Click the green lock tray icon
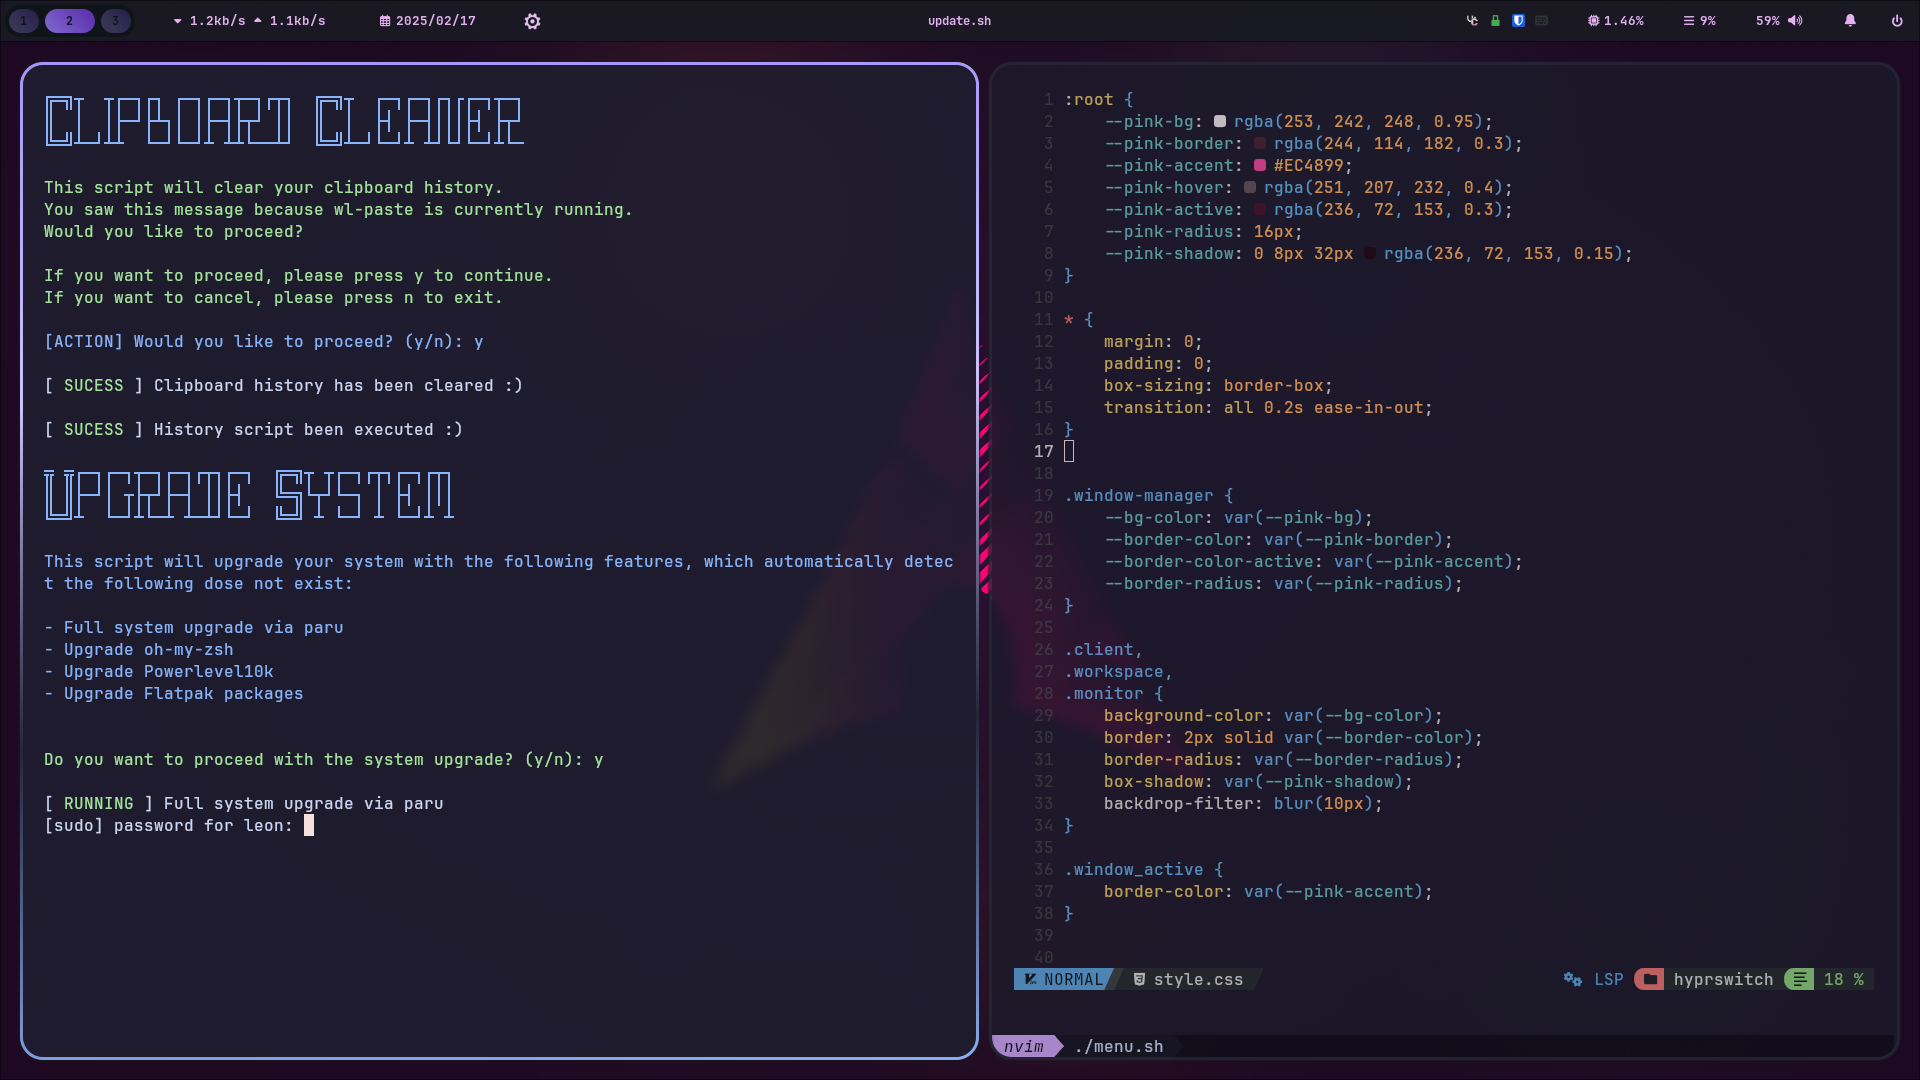The height and width of the screenshot is (1080, 1920). tap(1495, 21)
